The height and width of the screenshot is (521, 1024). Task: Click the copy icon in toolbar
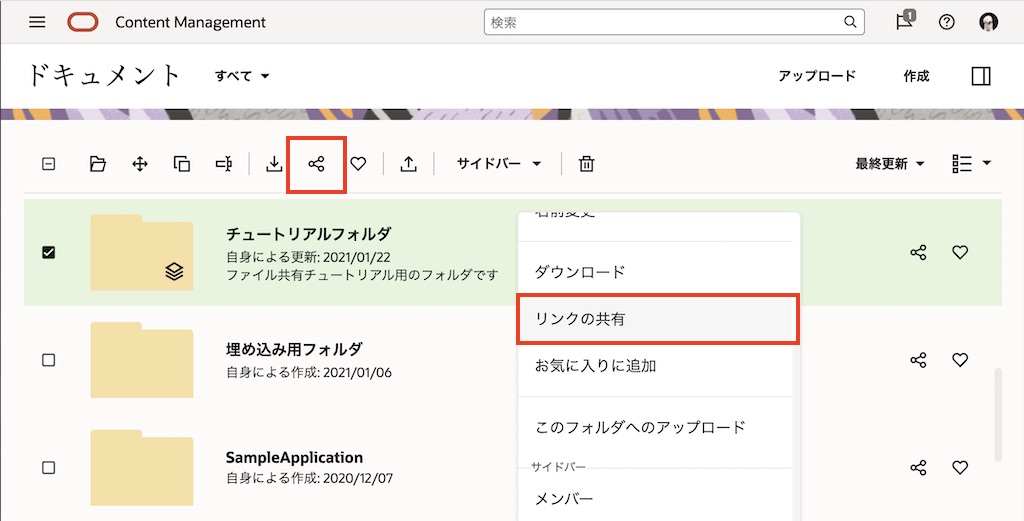tap(182, 164)
